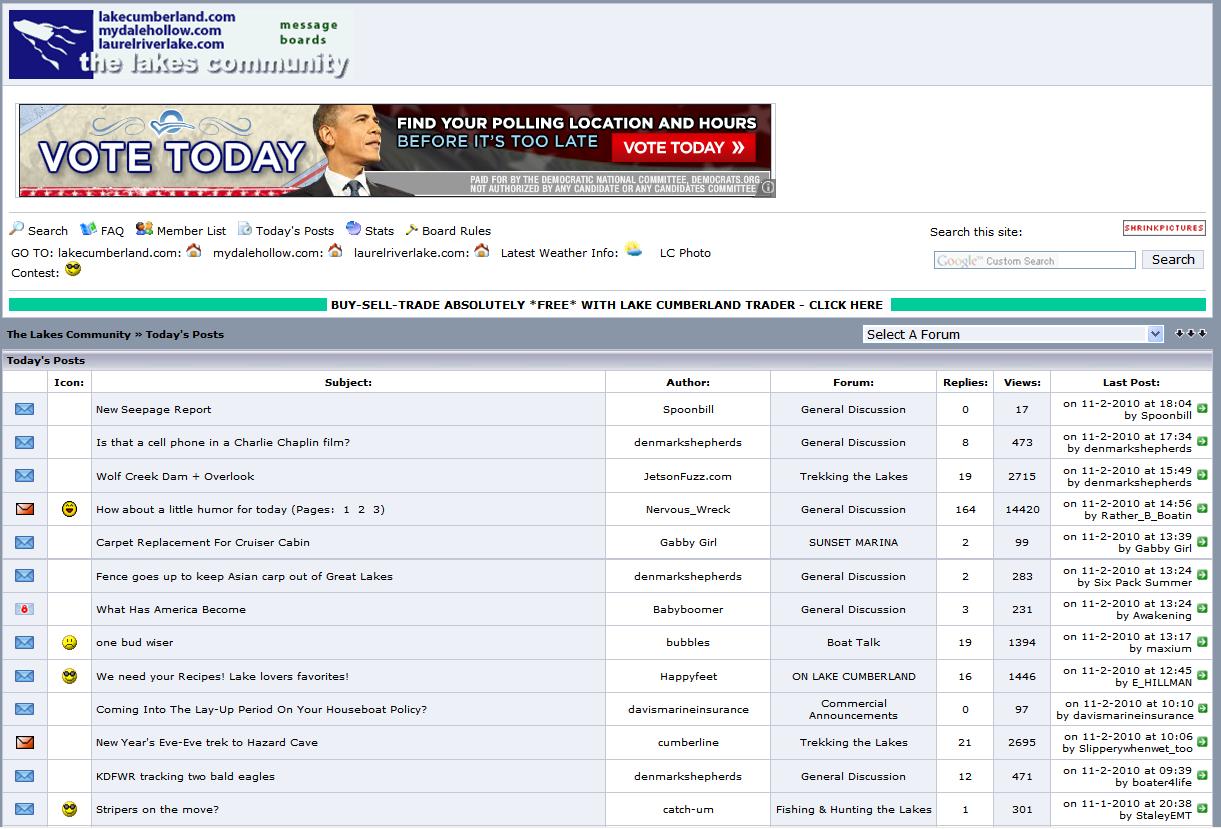This screenshot has height=829, width=1221.
Task: Click last poster StaleyEMT
Action: (x=1164, y=815)
